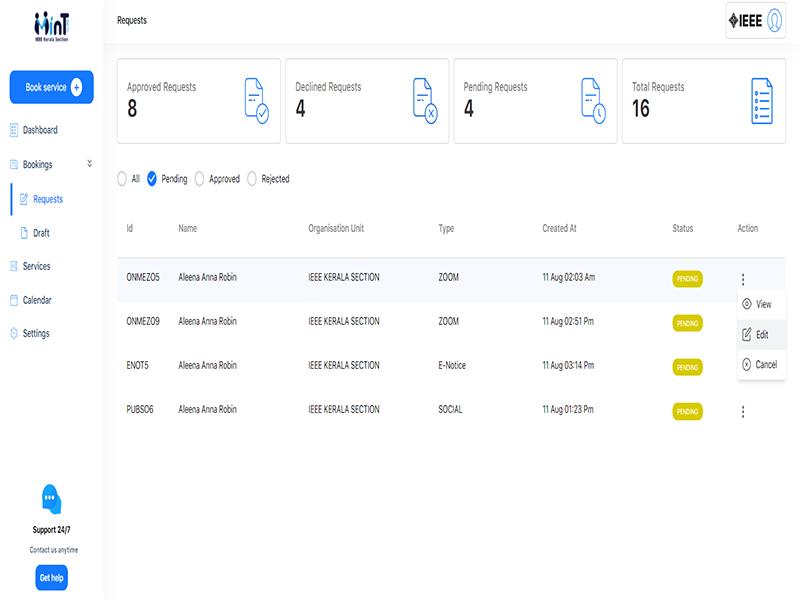Click the Total Requests list icon
800x600 pixels.
[x=762, y=101]
